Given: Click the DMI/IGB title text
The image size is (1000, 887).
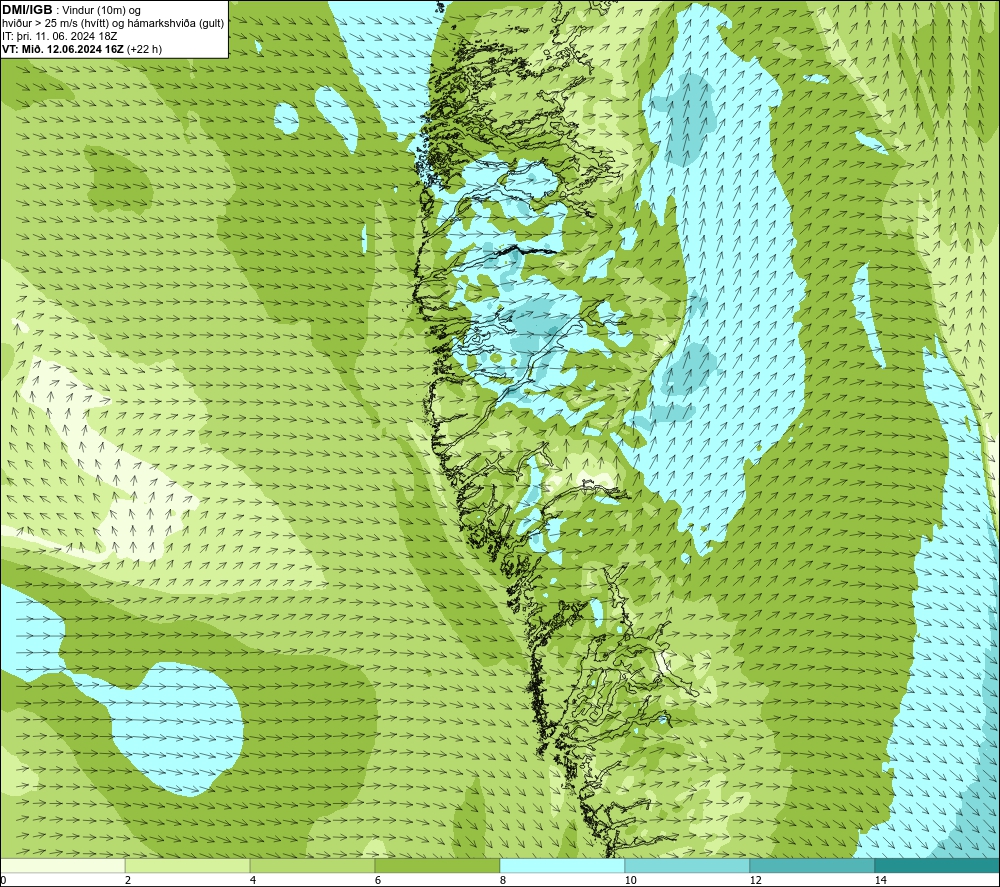Looking at the screenshot, I should tap(27, 10).
